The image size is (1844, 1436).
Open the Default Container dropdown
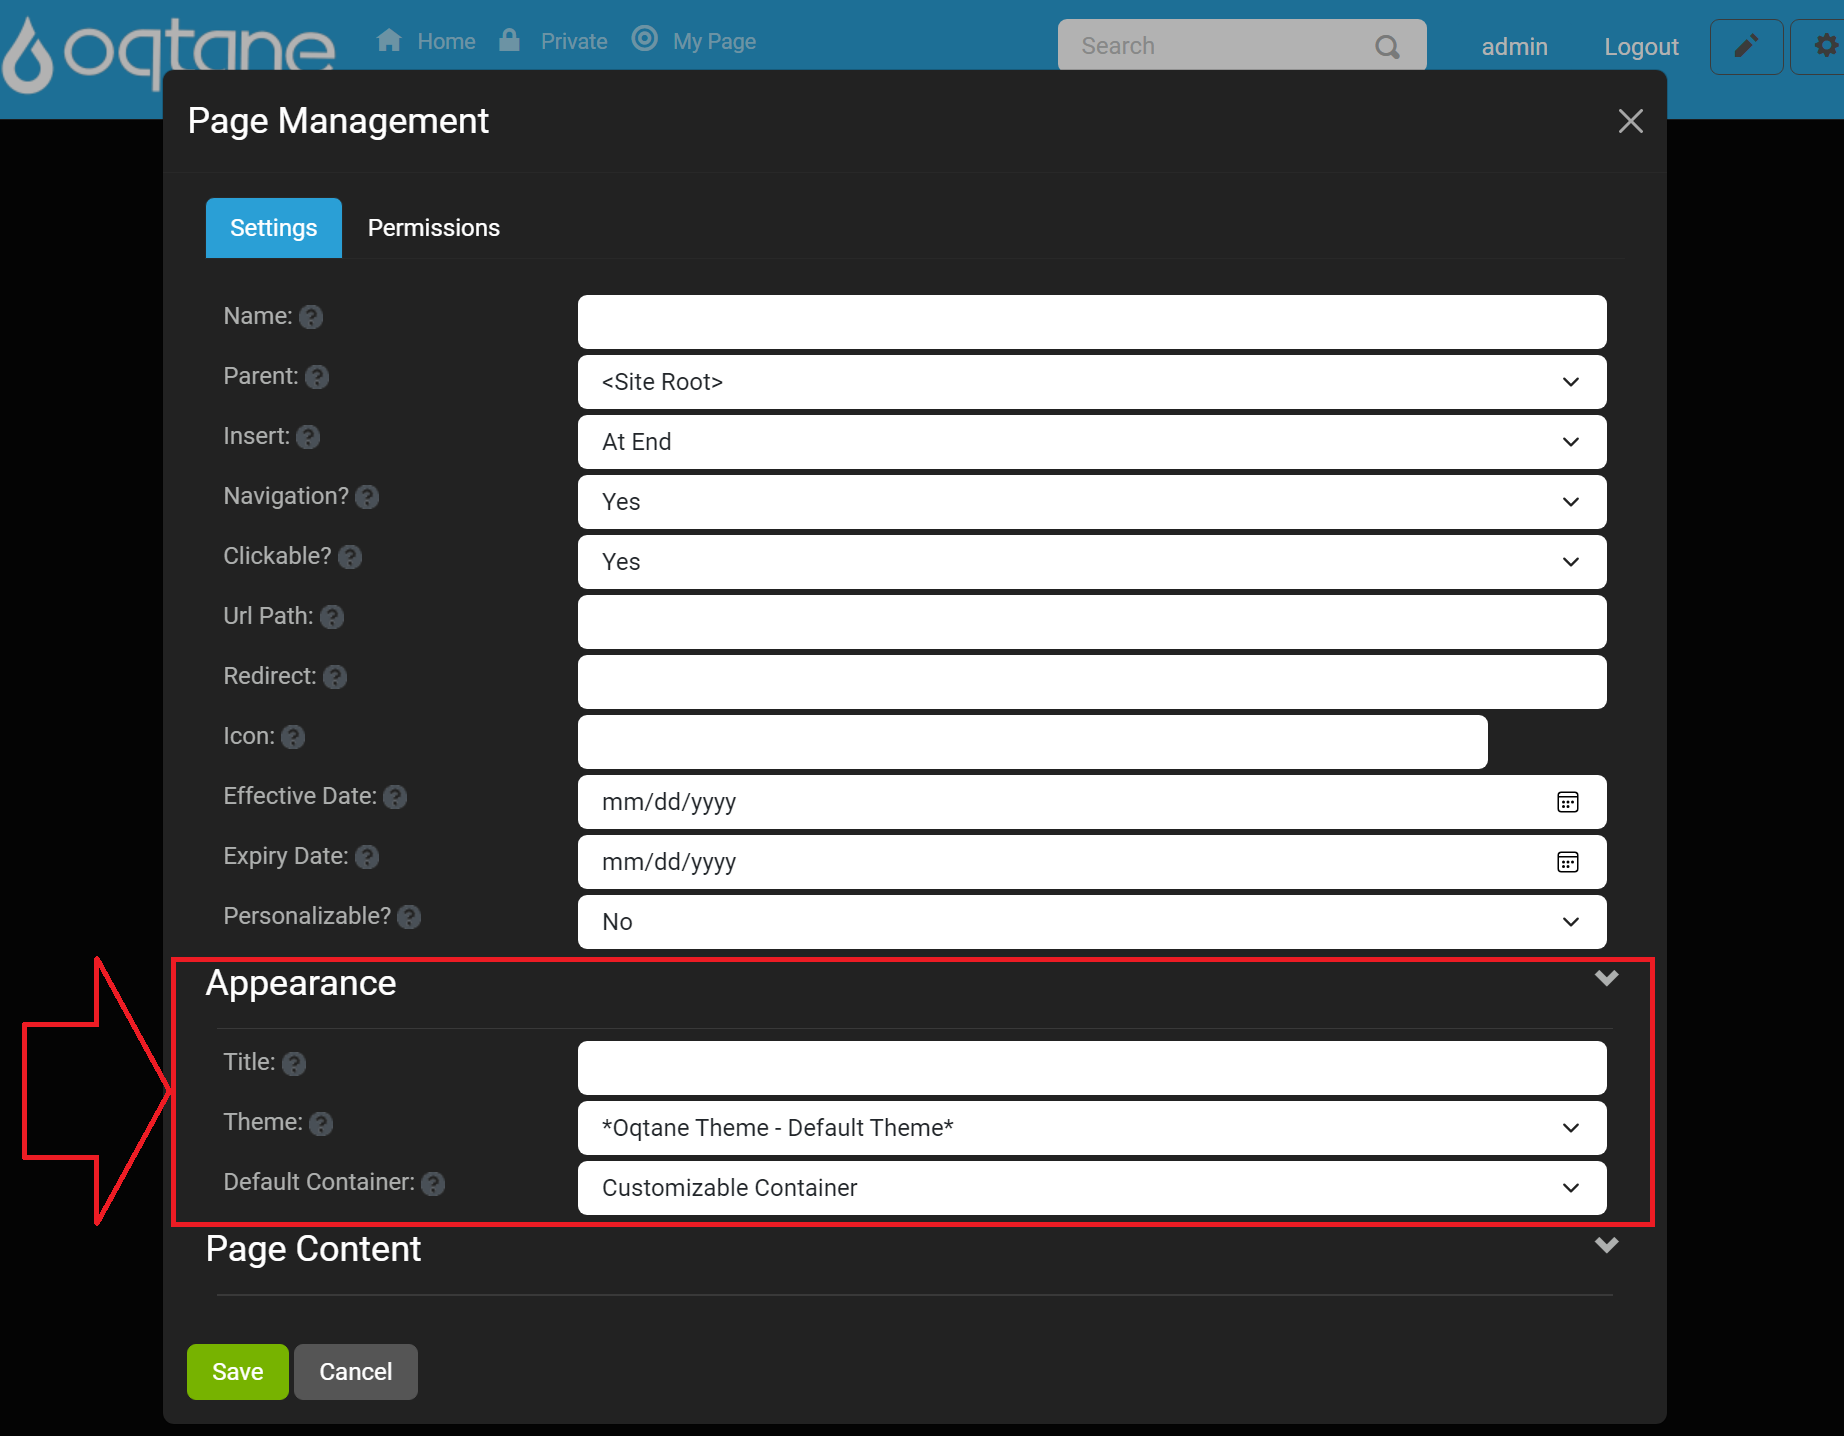pos(1092,1188)
